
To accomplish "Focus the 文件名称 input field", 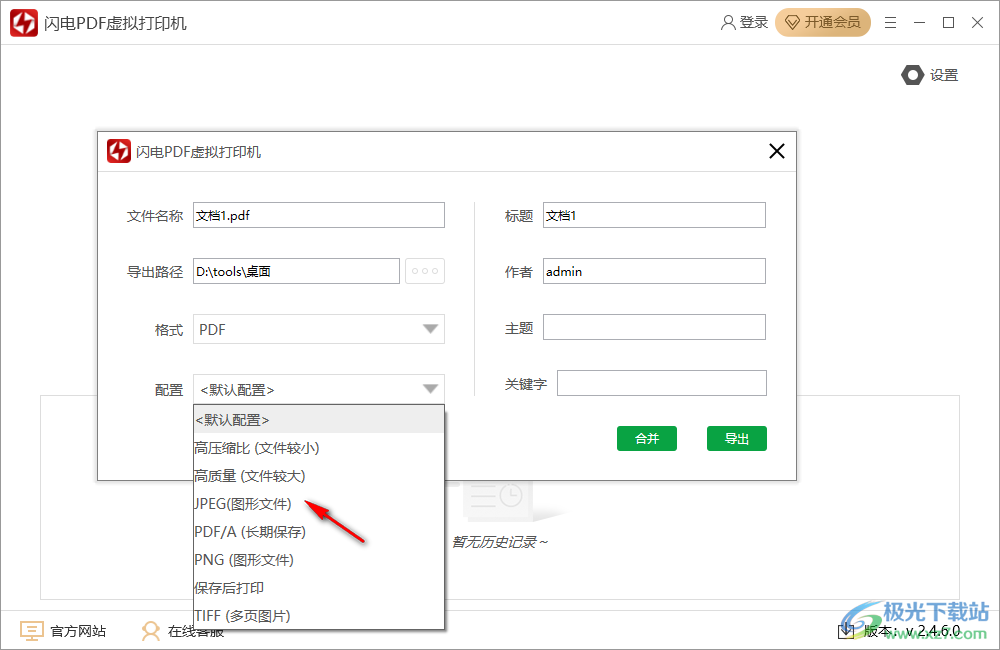I will point(319,216).
